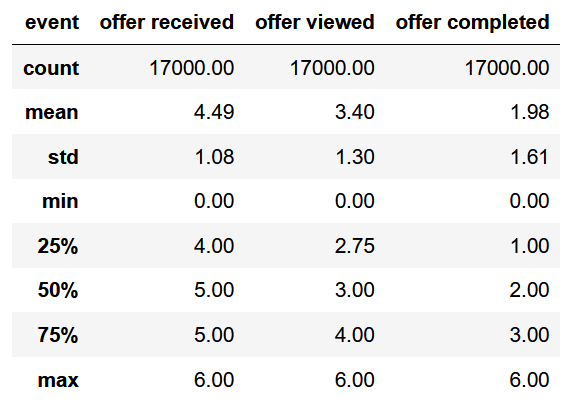Select the 'mean' row label
572x413 pixels.
(52, 112)
